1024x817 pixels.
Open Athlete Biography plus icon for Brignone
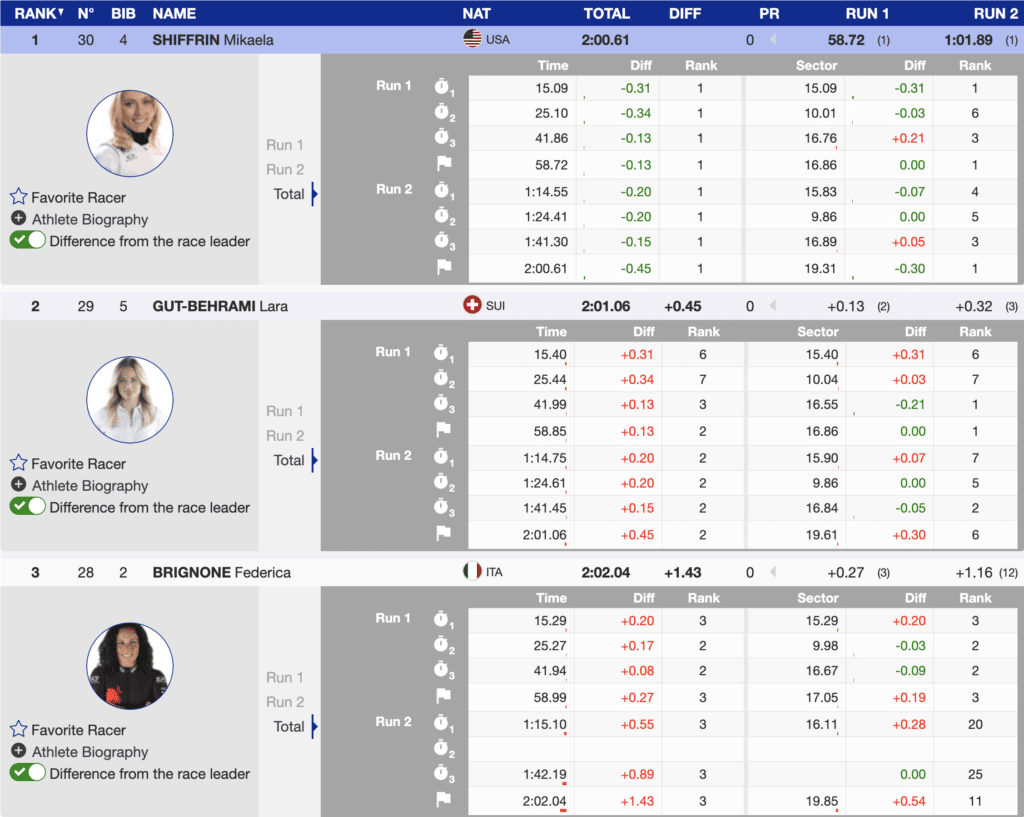(18, 752)
